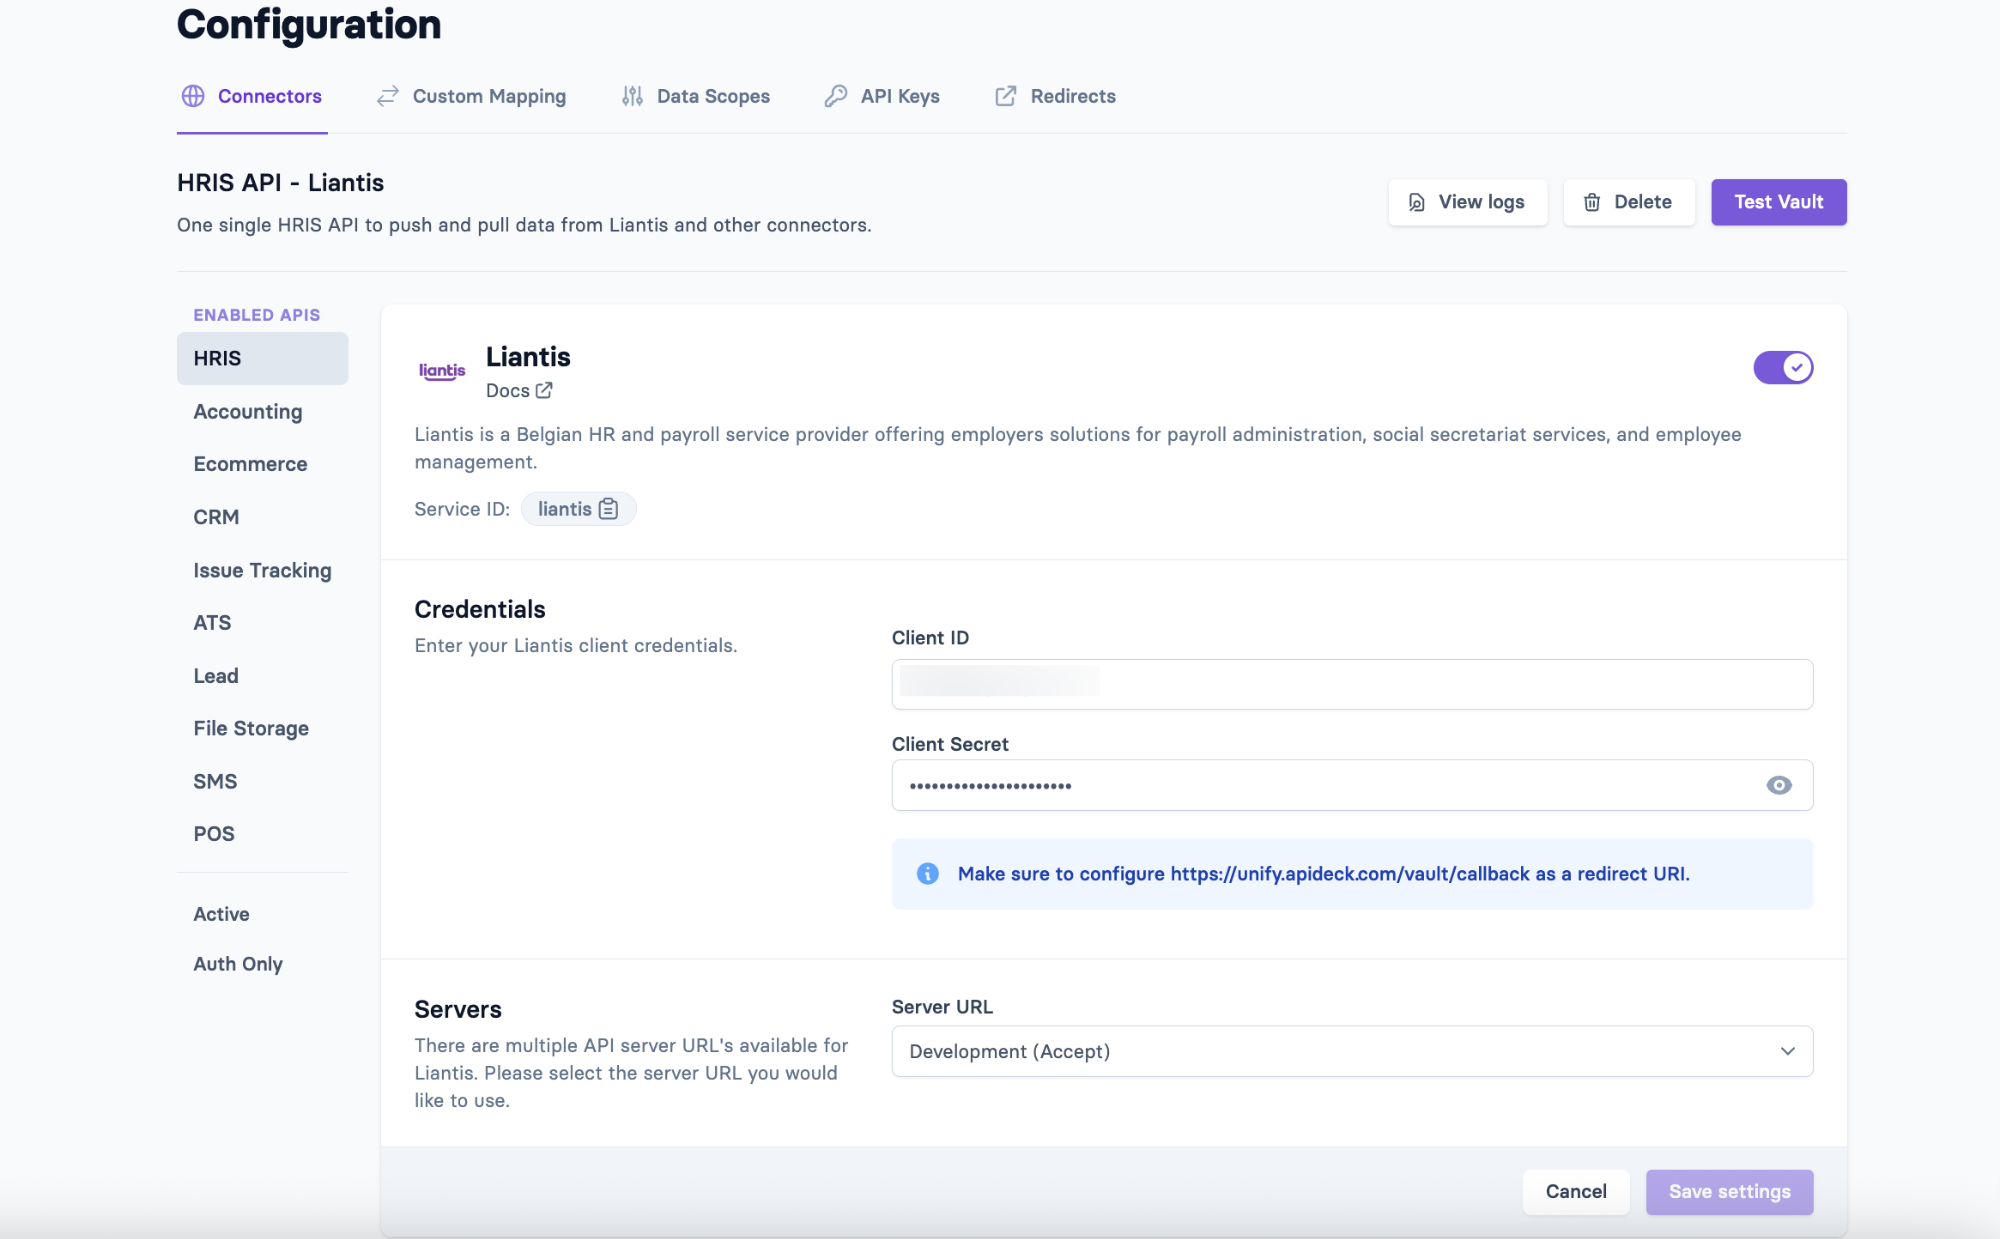Image resolution: width=2000 pixels, height=1239 pixels.
Task: Select File Storage in the sidebar
Action: pyautogui.click(x=251, y=728)
